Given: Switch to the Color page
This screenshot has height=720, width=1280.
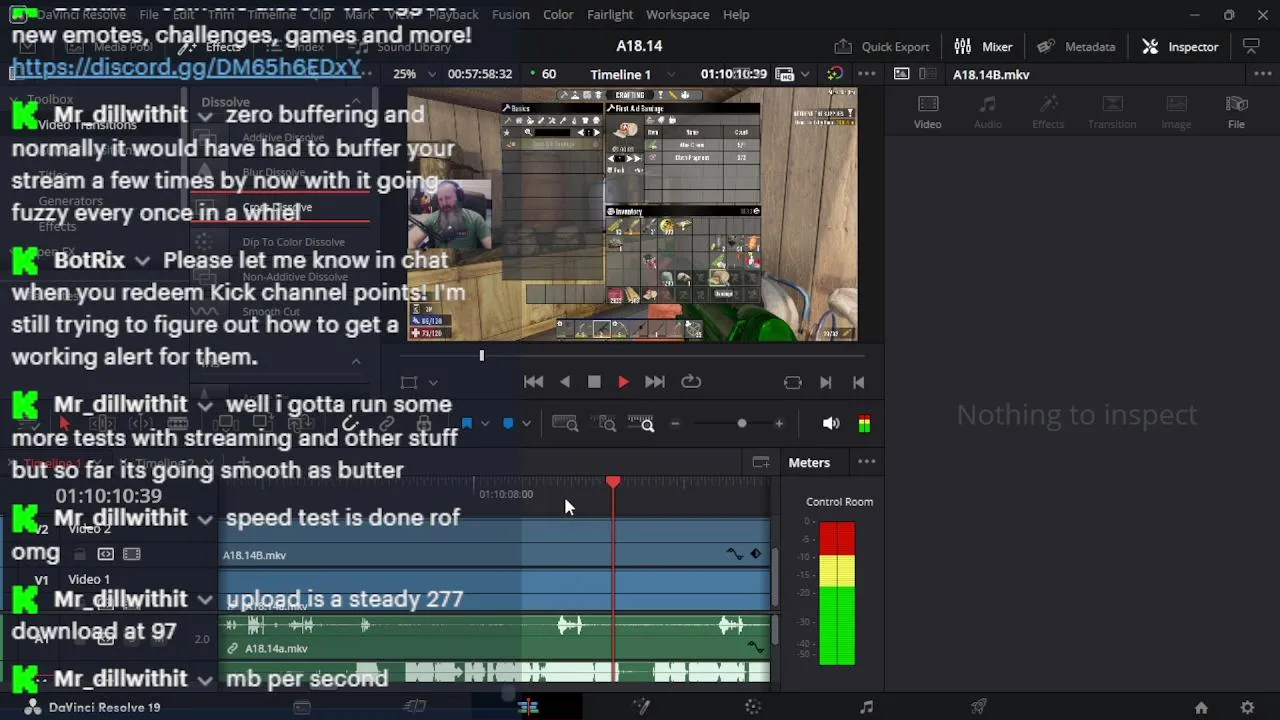Looking at the screenshot, I should point(754,707).
